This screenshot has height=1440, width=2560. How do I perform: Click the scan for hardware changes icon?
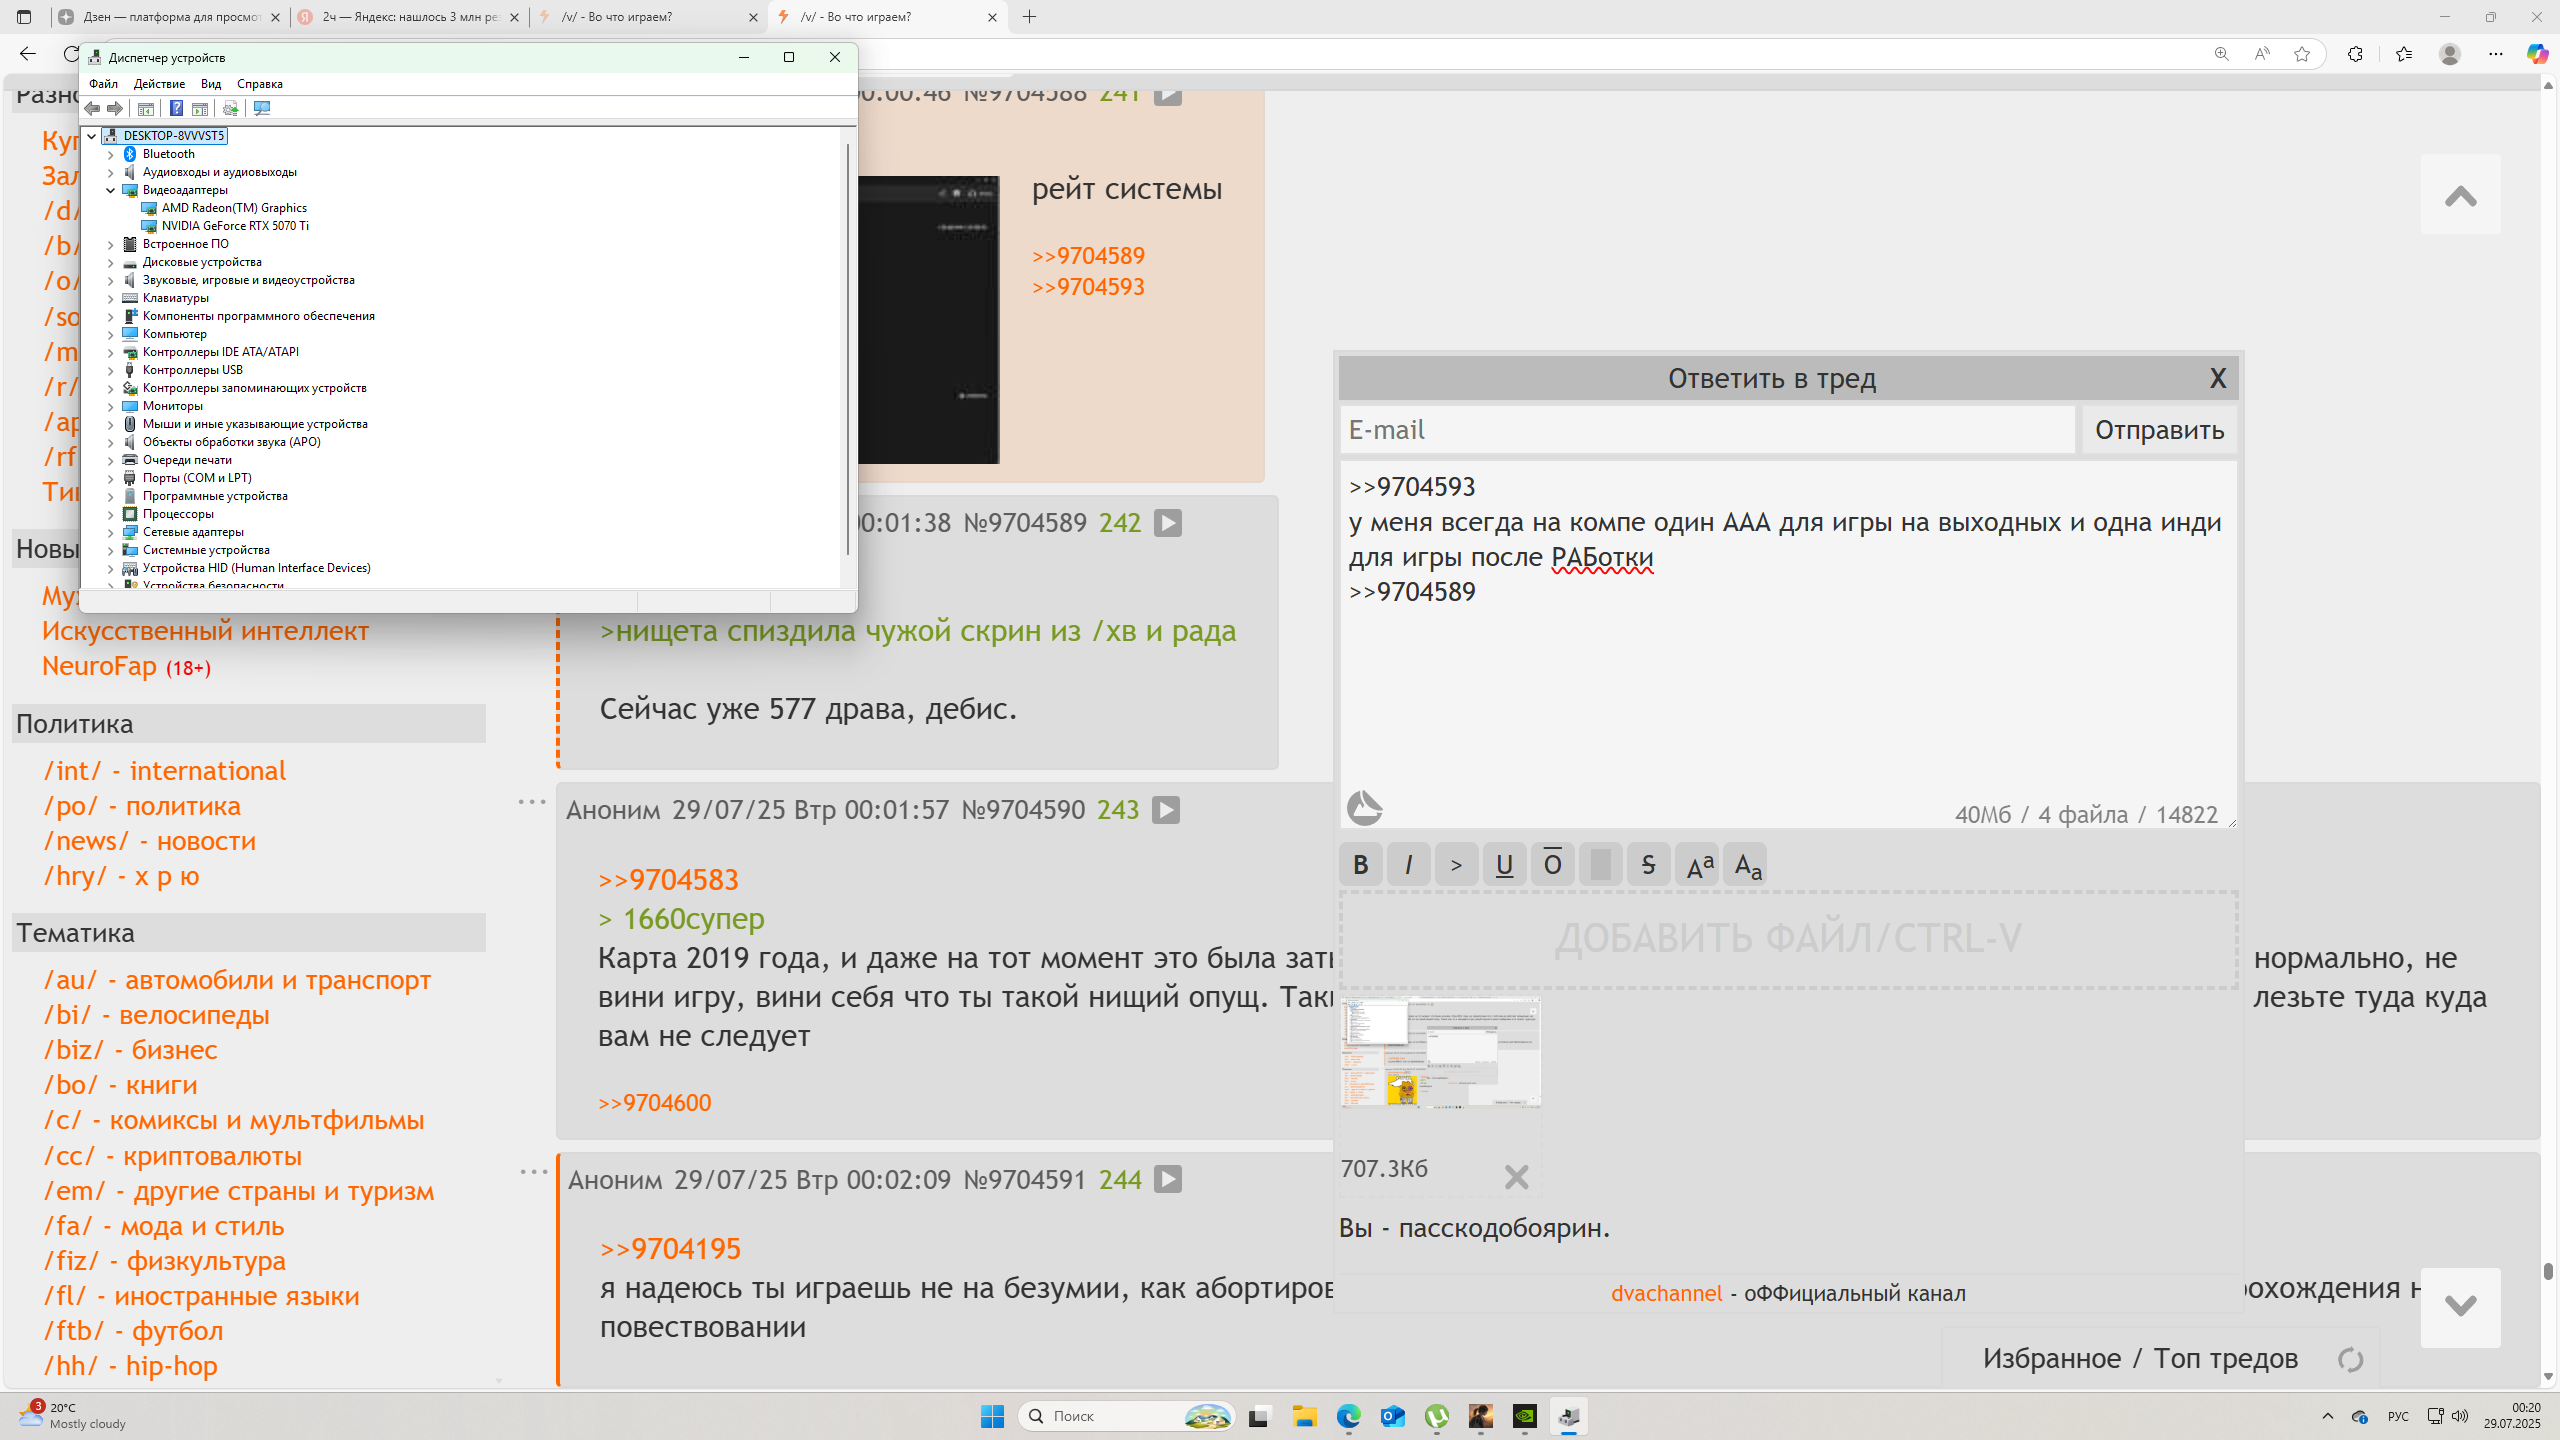click(x=262, y=108)
